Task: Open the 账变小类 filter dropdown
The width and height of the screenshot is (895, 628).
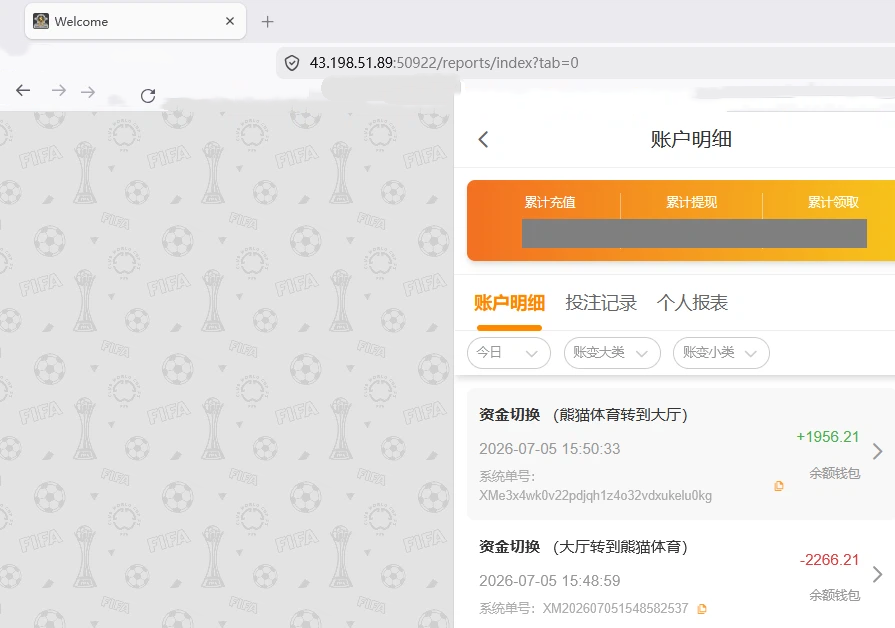Action: tap(721, 353)
